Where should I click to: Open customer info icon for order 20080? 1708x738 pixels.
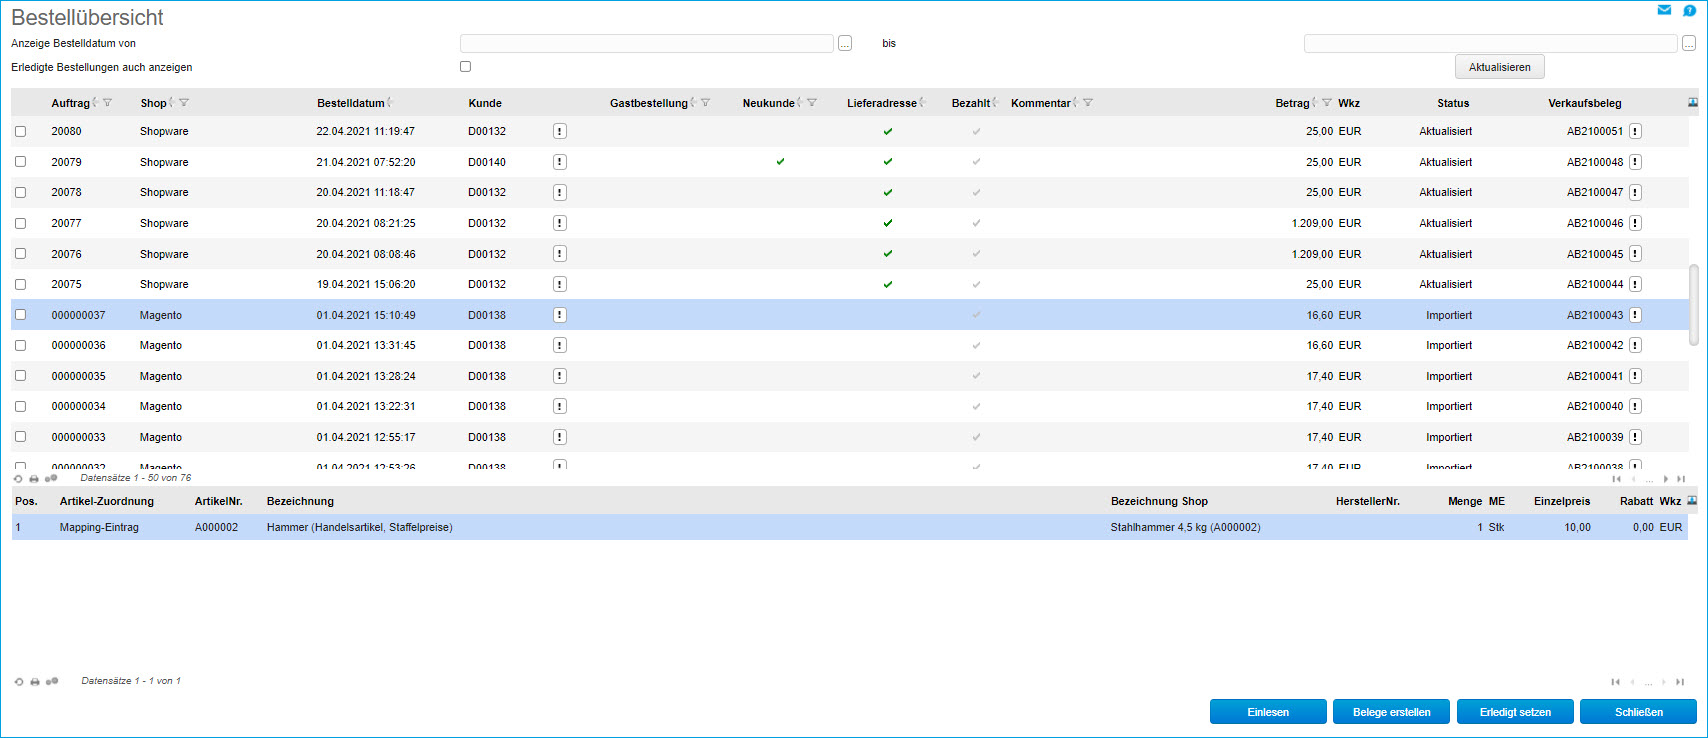click(x=560, y=131)
